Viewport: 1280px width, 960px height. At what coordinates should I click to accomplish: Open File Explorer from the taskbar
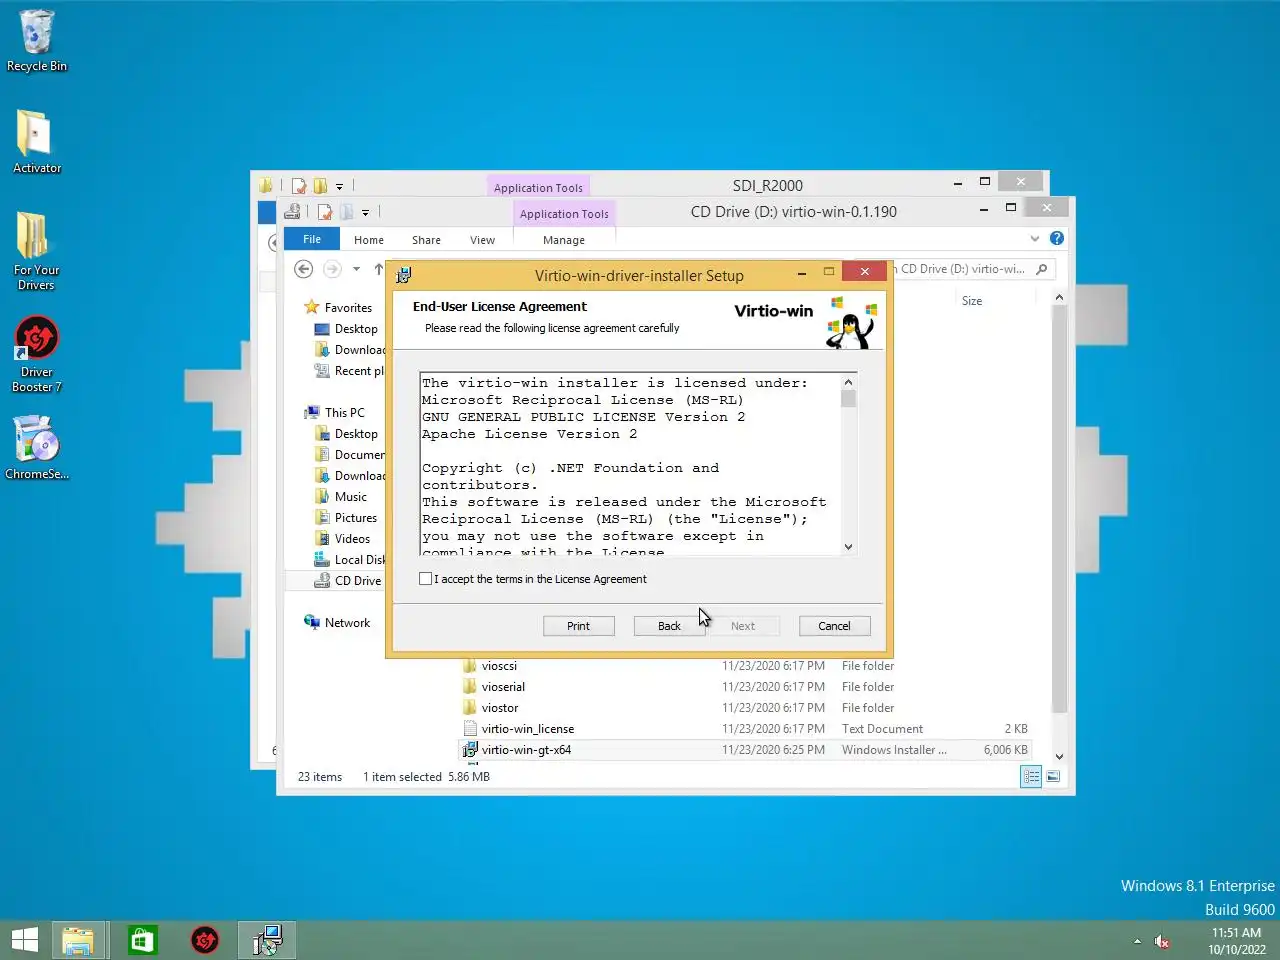click(x=78, y=940)
